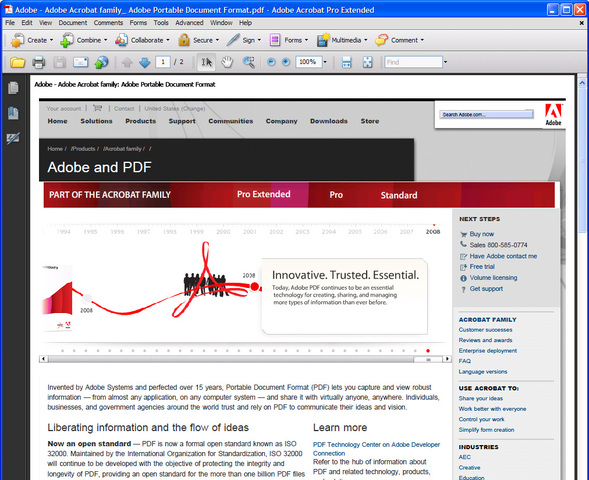
Task: Open PDF Technology Center on Adobe Developer link
Action: coord(376,449)
